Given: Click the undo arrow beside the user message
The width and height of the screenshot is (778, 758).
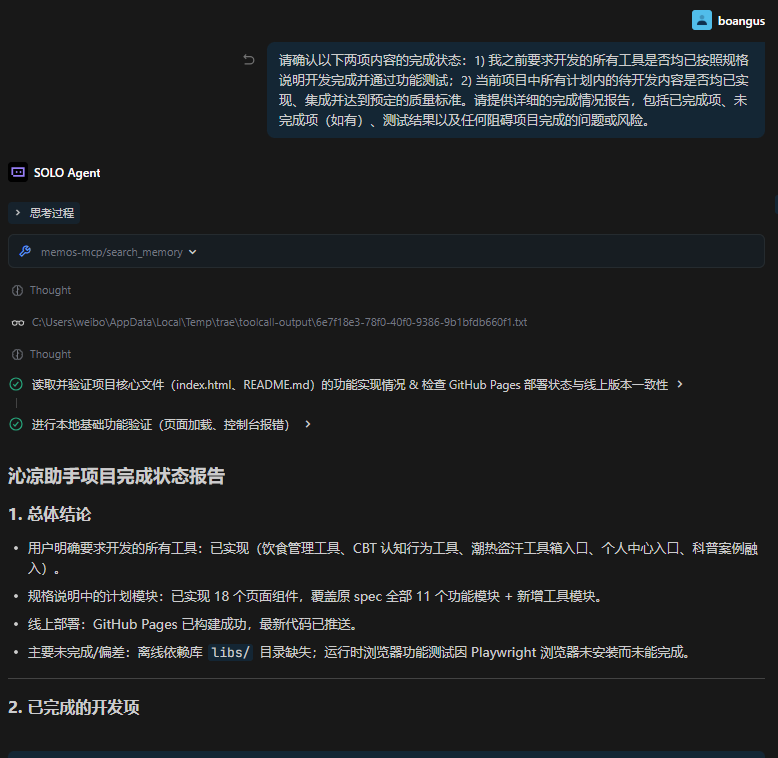Looking at the screenshot, I should coord(249,60).
